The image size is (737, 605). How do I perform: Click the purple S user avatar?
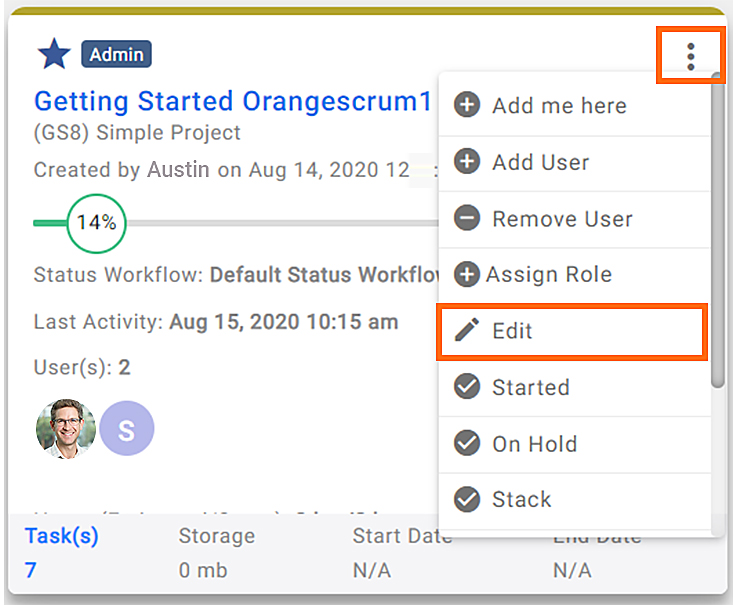pyautogui.click(x=127, y=428)
